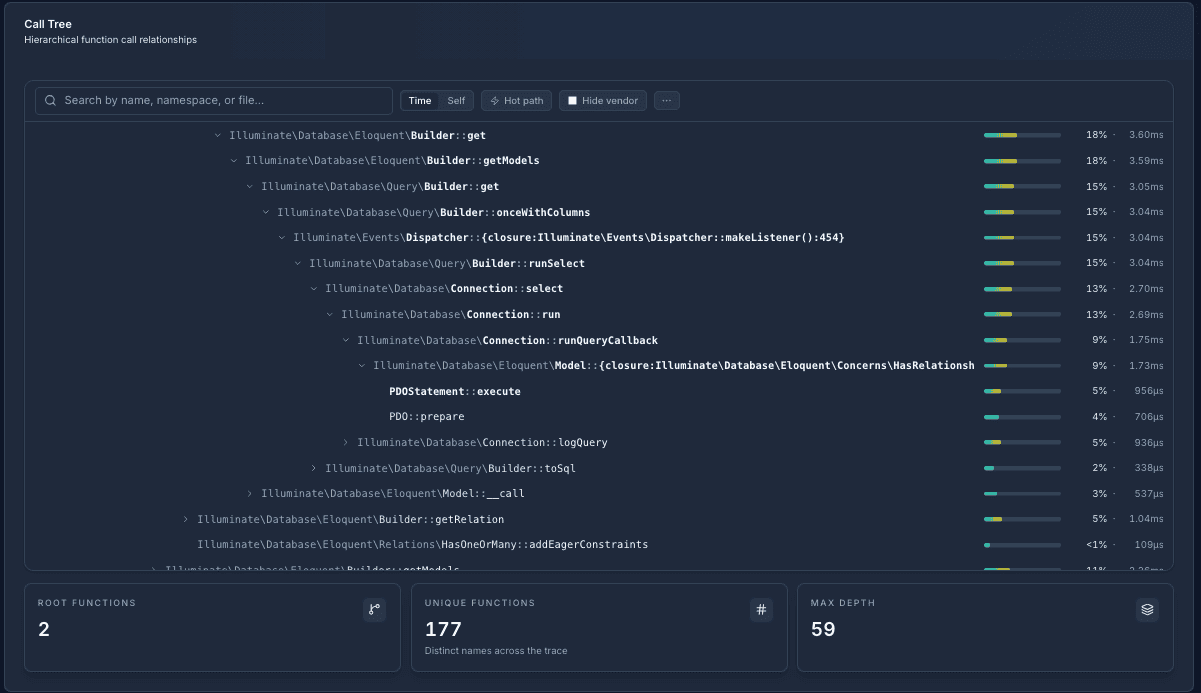Viewport: 1201px width, 693px height.
Task: Collapse the Query Builder::get row
Action: (x=249, y=187)
